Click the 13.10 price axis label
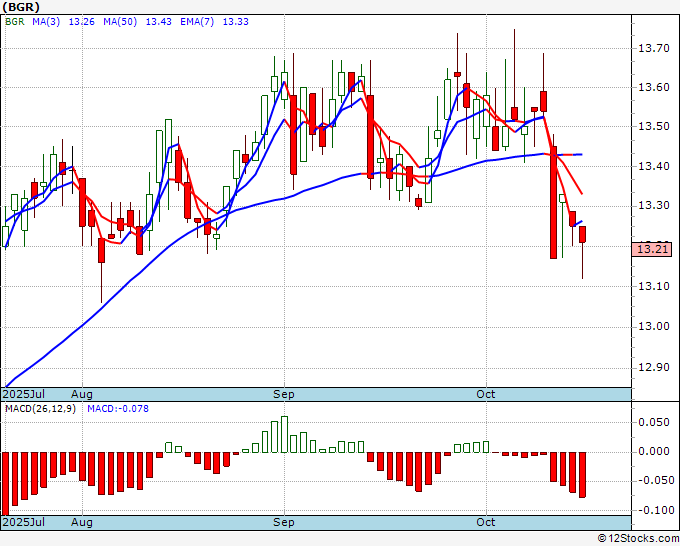680x546 pixels. click(654, 286)
